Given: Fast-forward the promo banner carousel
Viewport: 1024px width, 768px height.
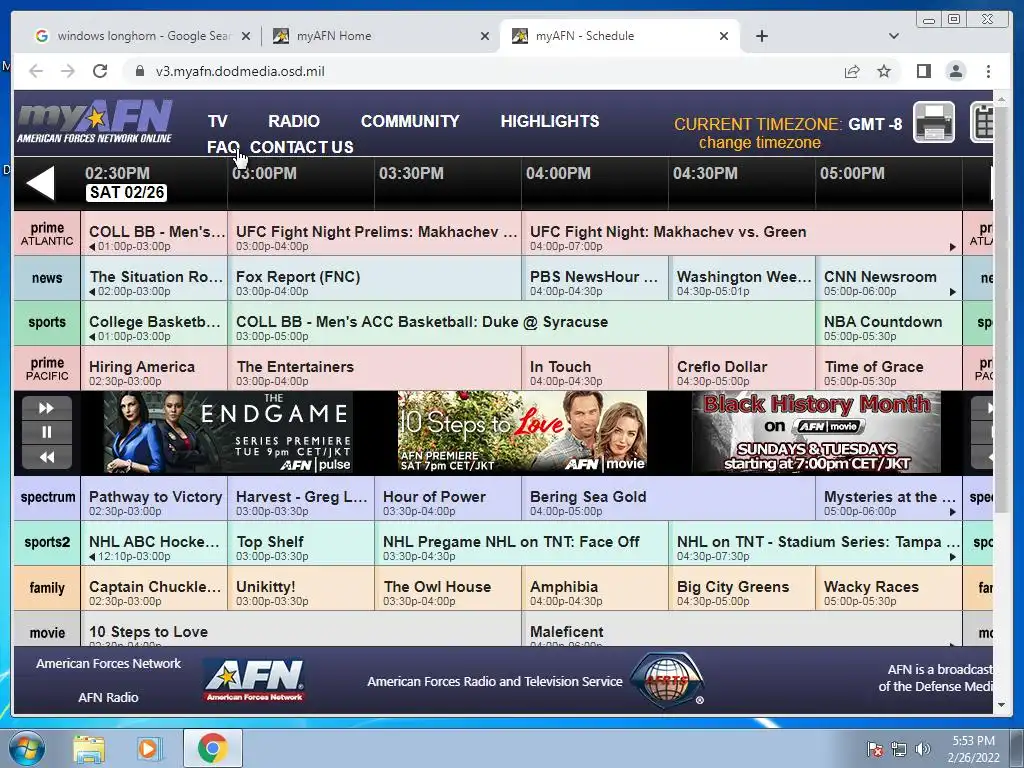Looking at the screenshot, I should tap(46, 408).
